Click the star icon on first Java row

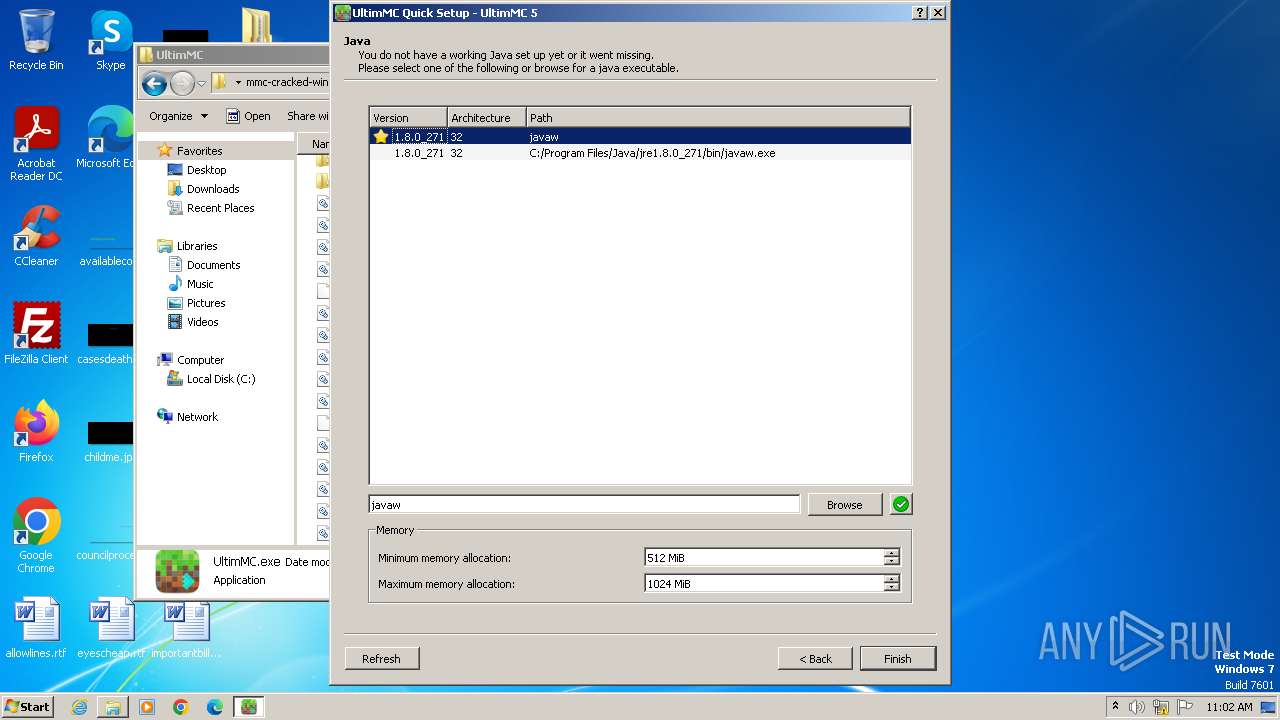click(381, 137)
